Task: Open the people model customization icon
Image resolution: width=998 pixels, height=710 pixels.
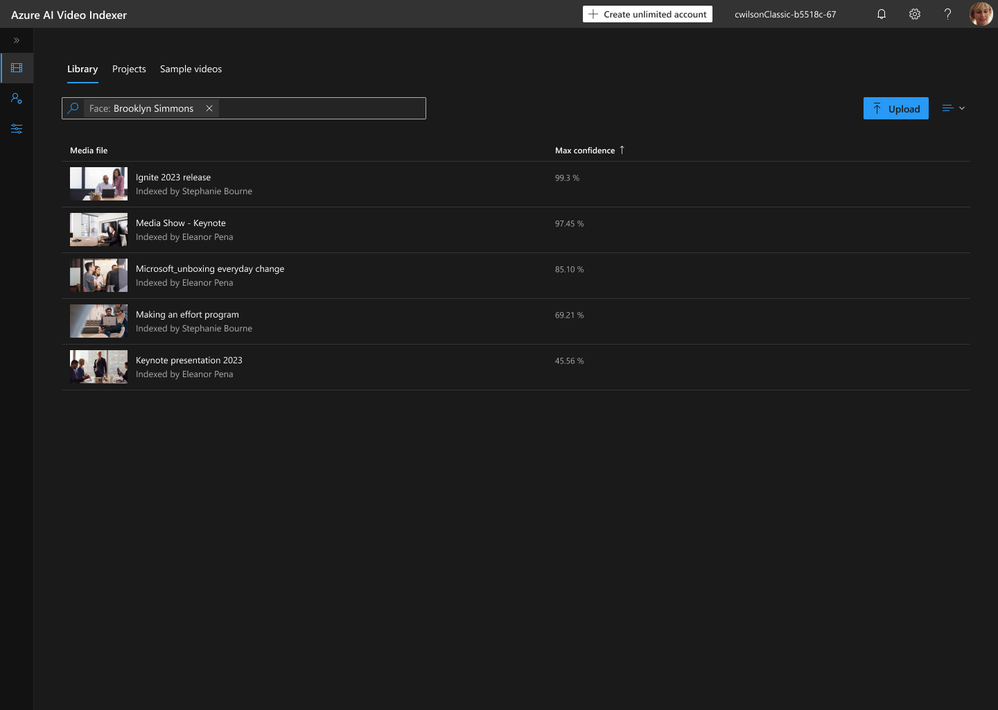Action: pos(17,99)
